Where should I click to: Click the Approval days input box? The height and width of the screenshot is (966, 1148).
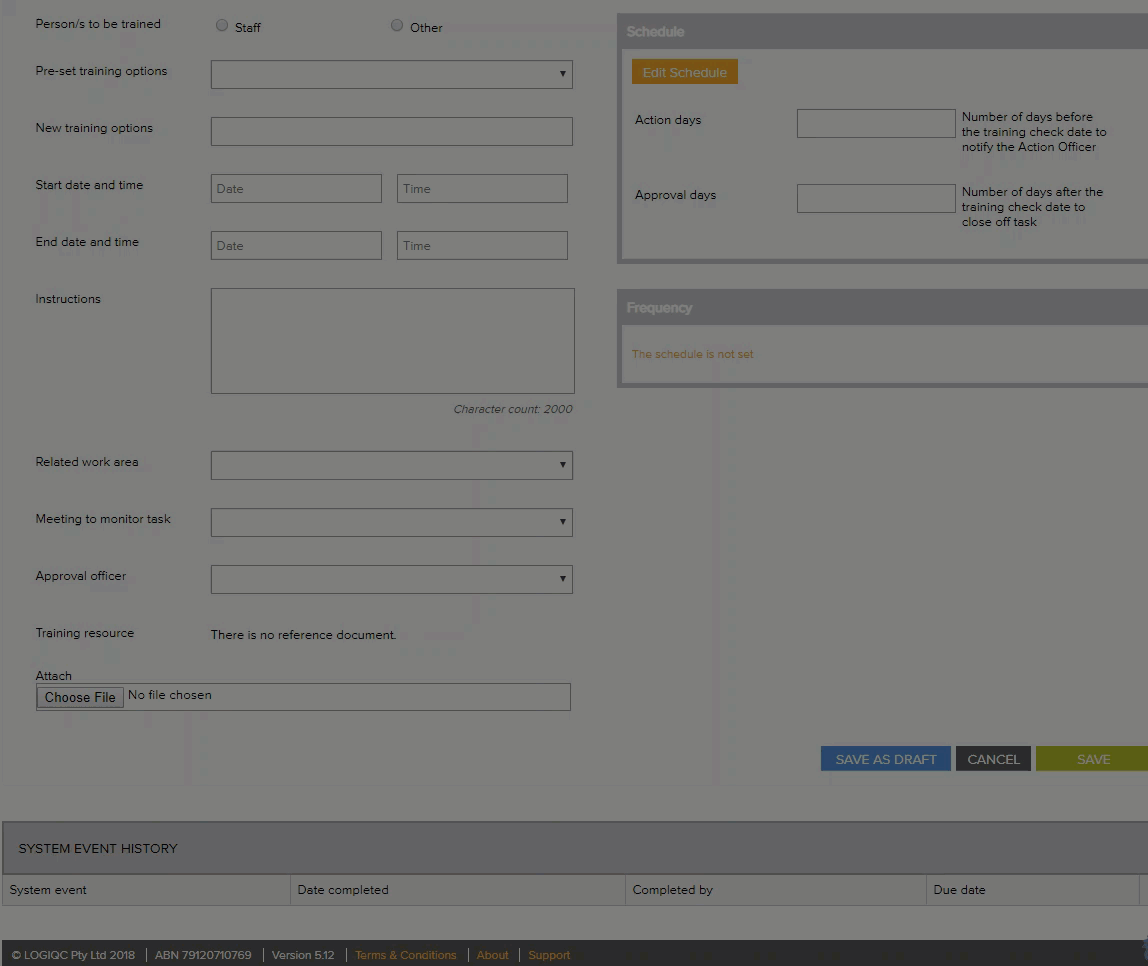[x=876, y=198]
